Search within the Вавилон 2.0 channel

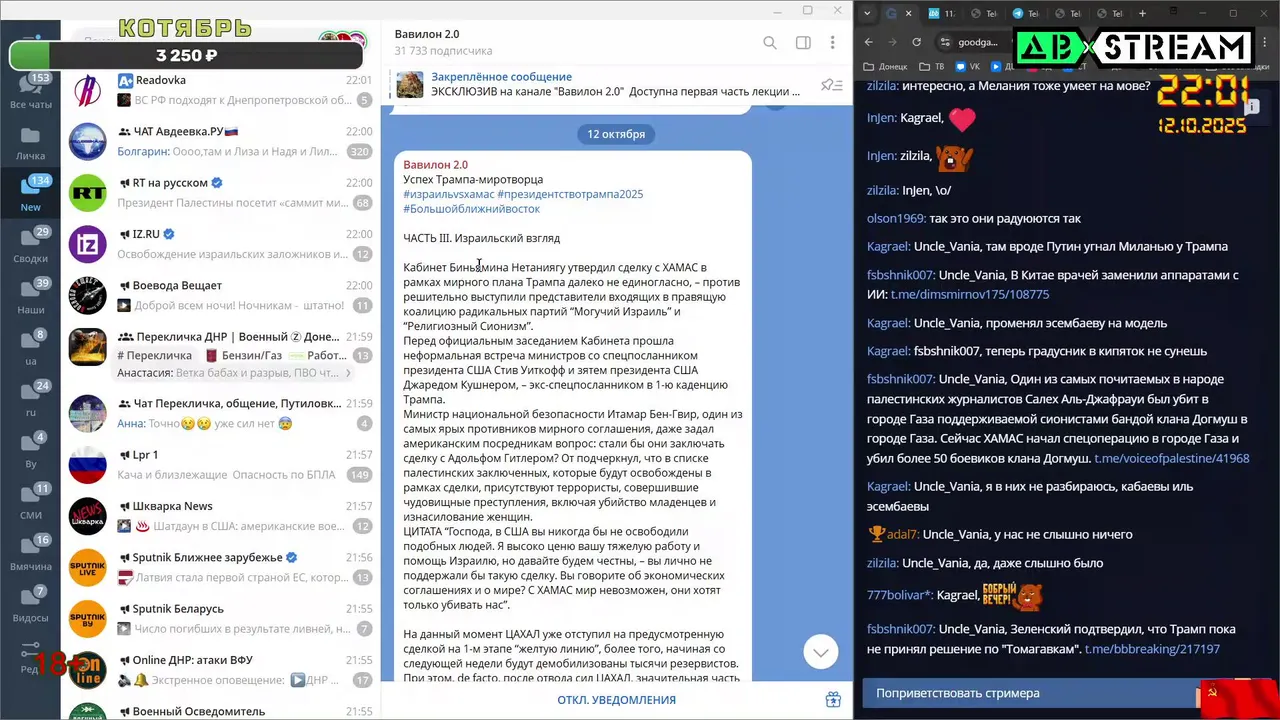click(x=770, y=43)
